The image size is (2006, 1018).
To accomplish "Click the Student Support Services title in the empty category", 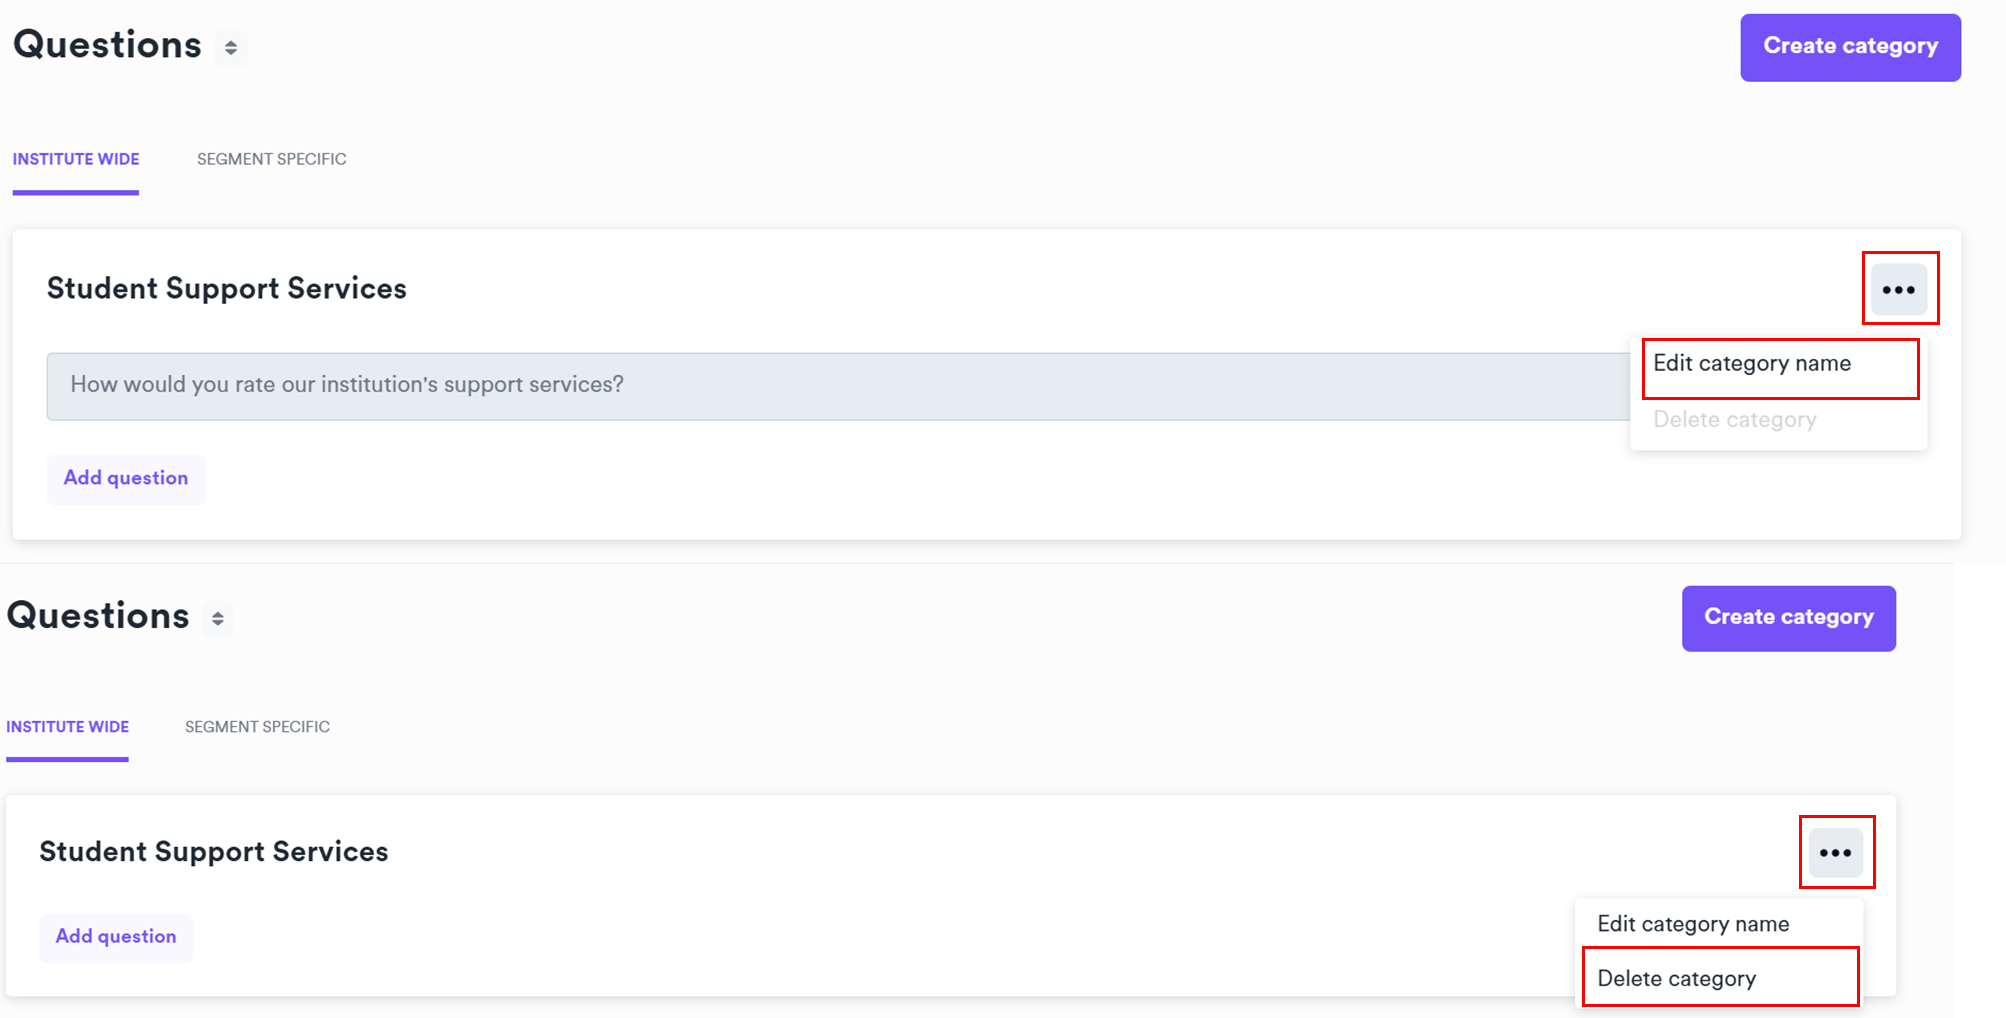I will 214,852.
